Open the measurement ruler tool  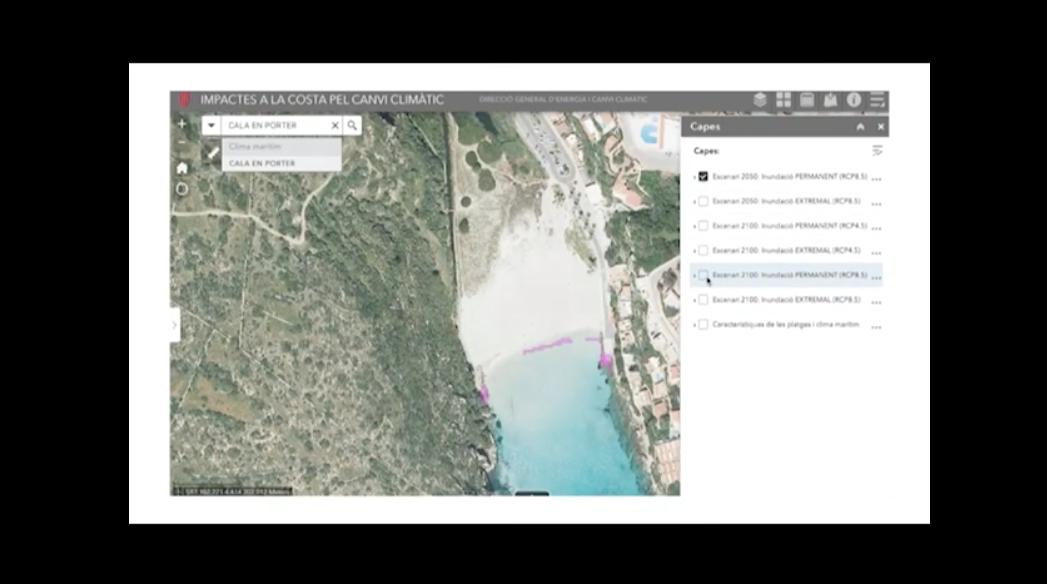coord(212,153)
